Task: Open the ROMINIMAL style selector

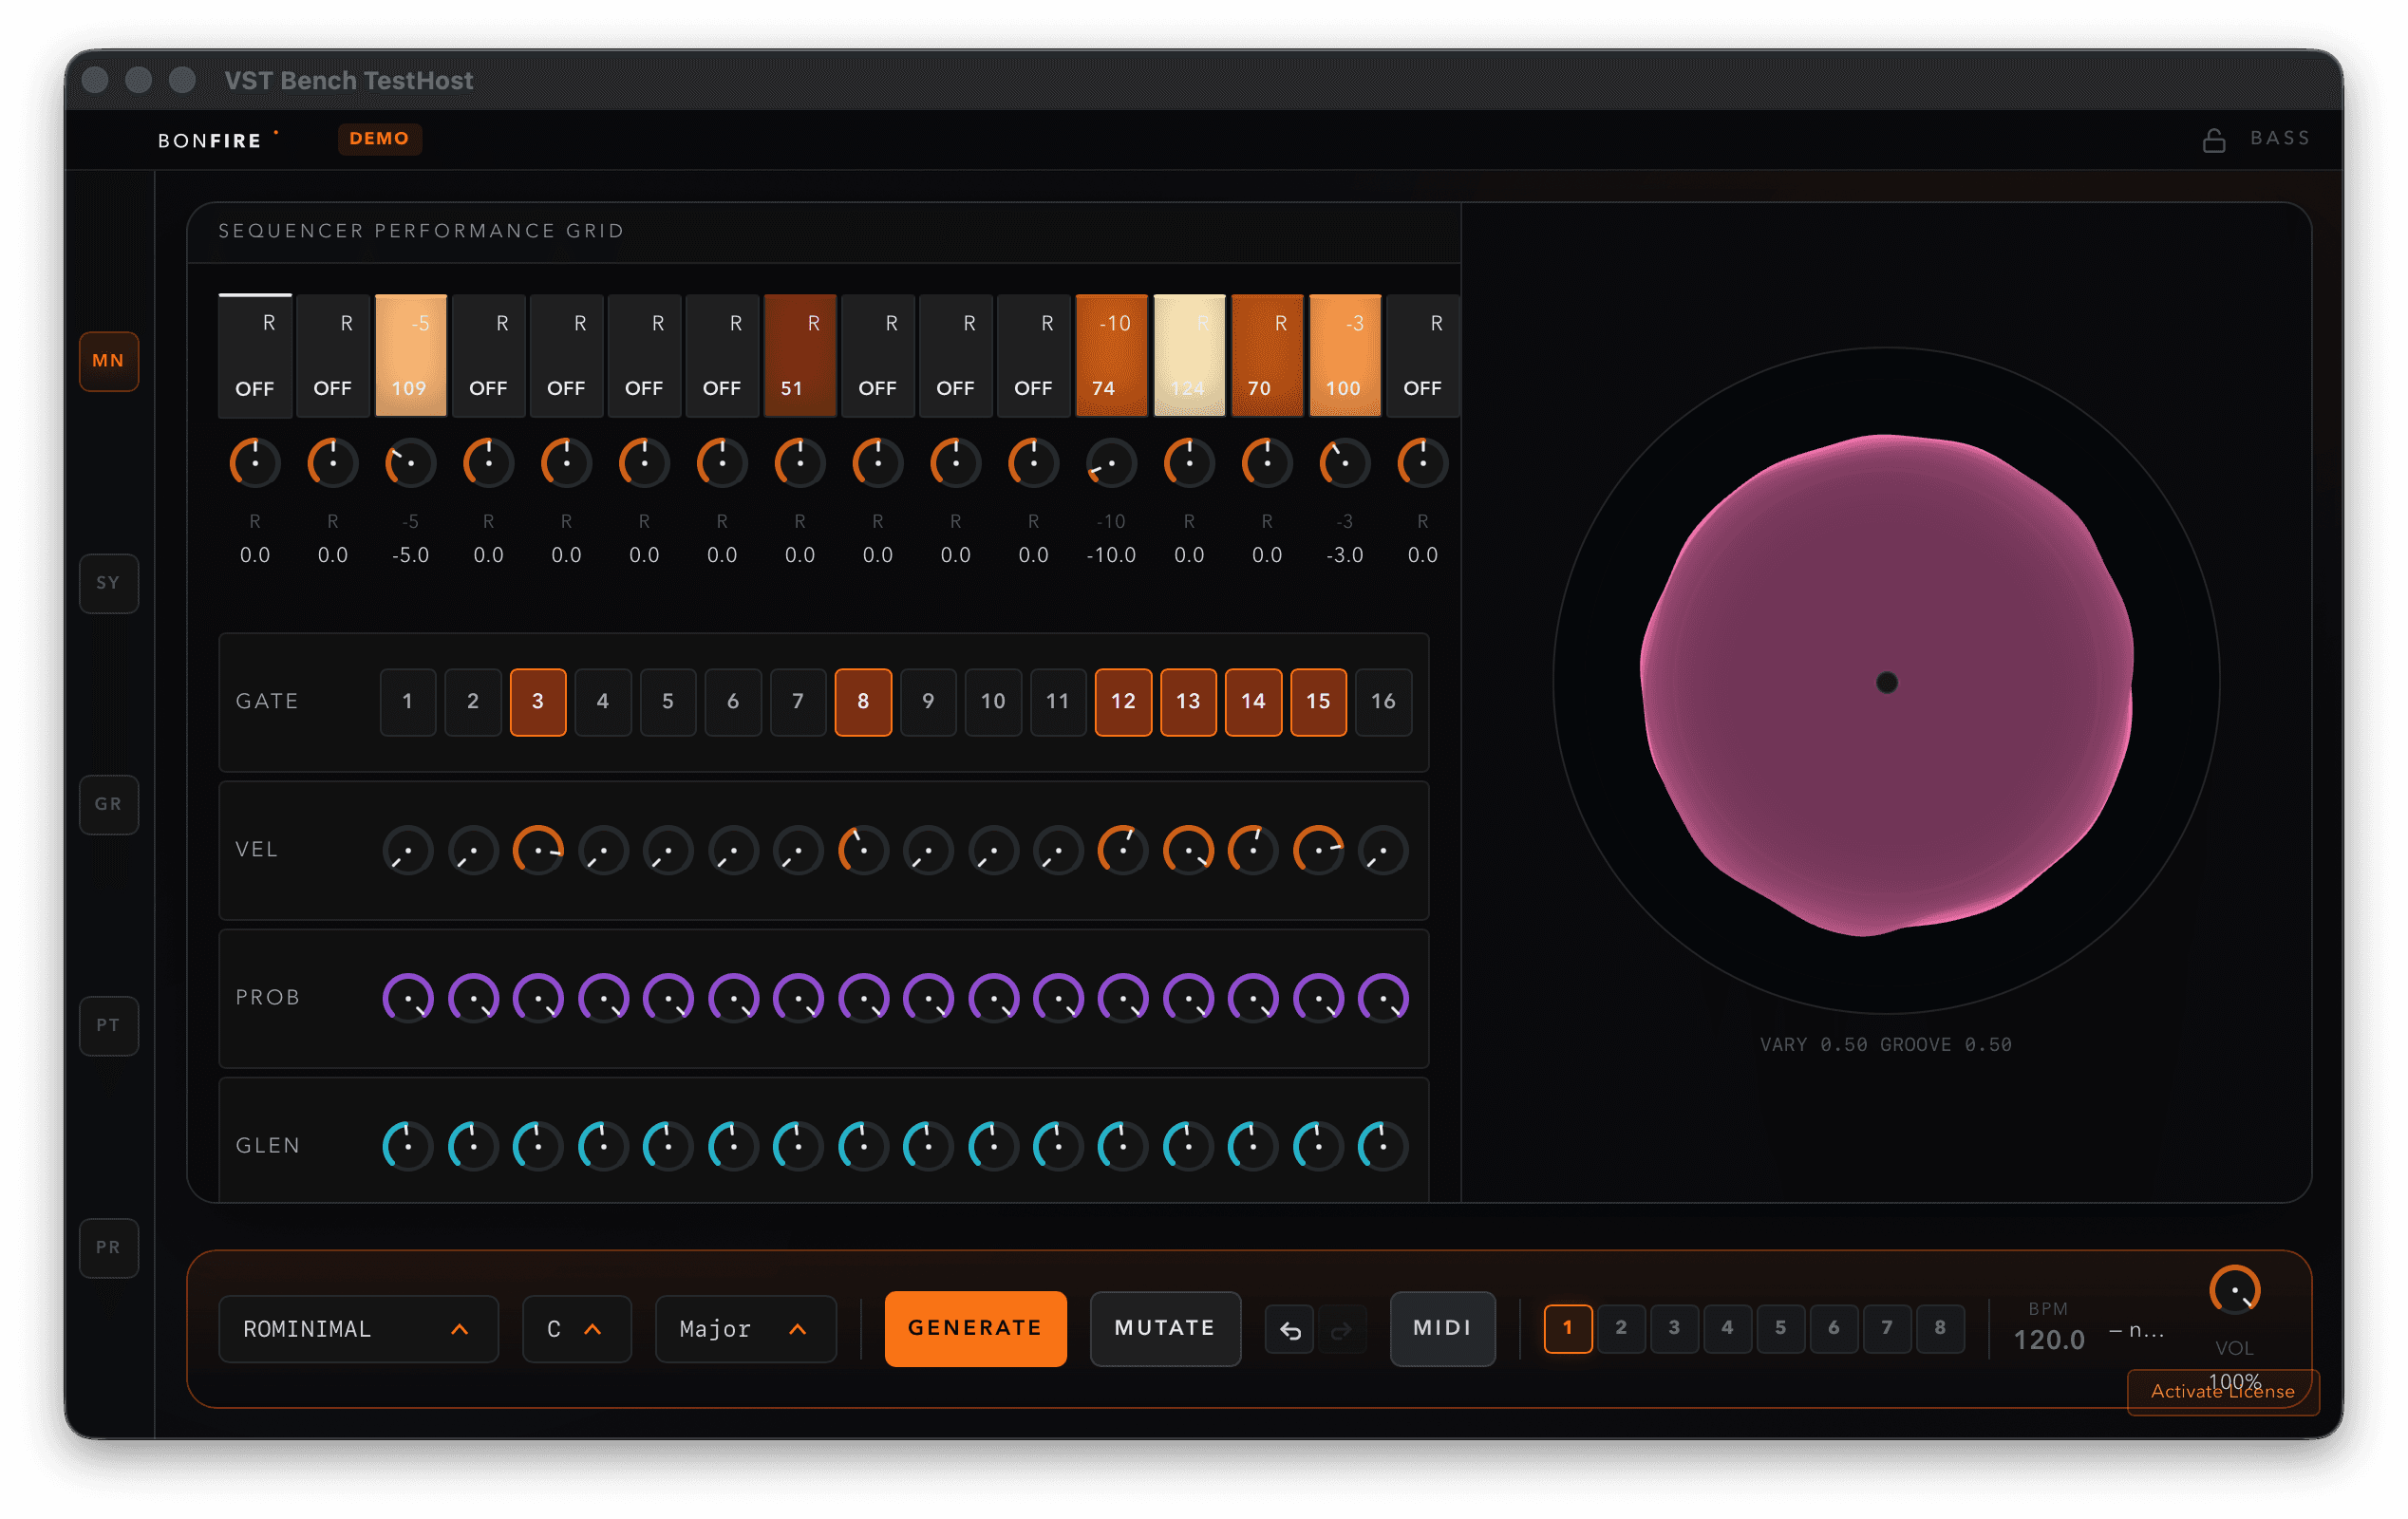Action: (358, 1329)
